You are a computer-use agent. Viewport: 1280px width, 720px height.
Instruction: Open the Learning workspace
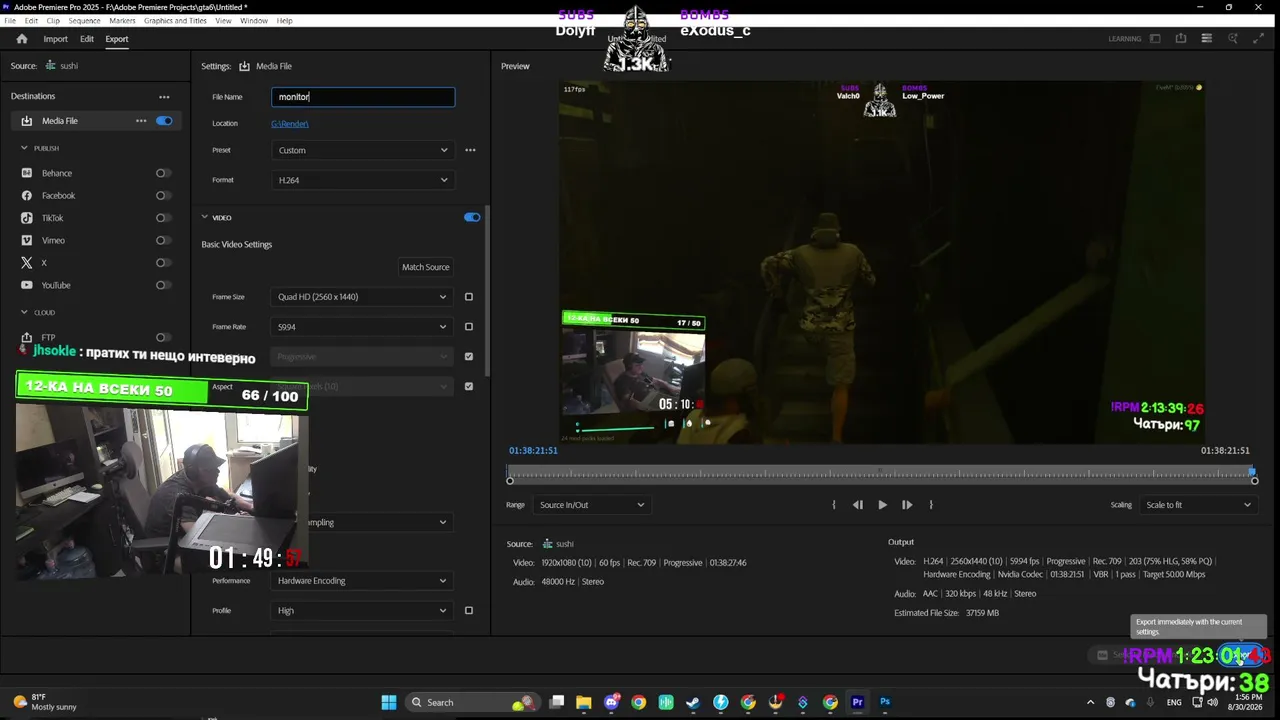coord(1125,39)
